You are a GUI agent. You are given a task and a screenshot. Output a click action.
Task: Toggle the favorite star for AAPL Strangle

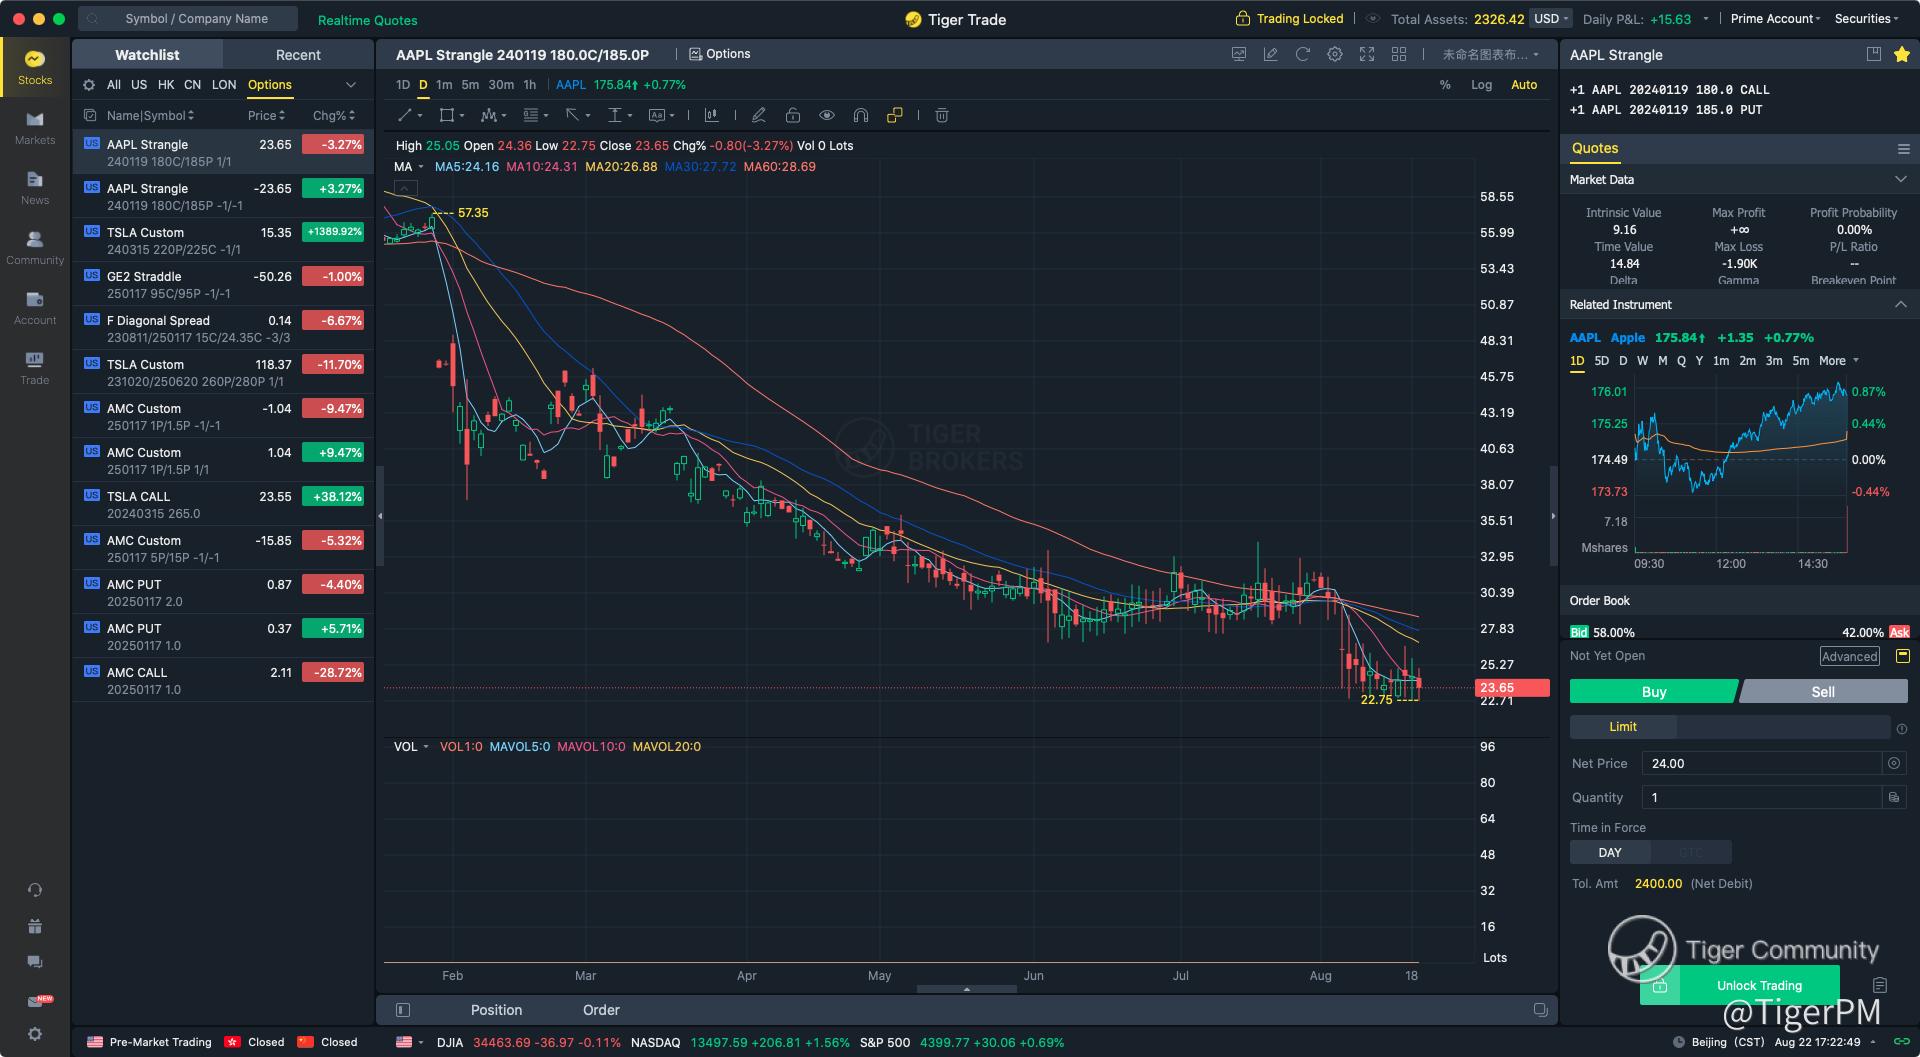click(1901, 55)
